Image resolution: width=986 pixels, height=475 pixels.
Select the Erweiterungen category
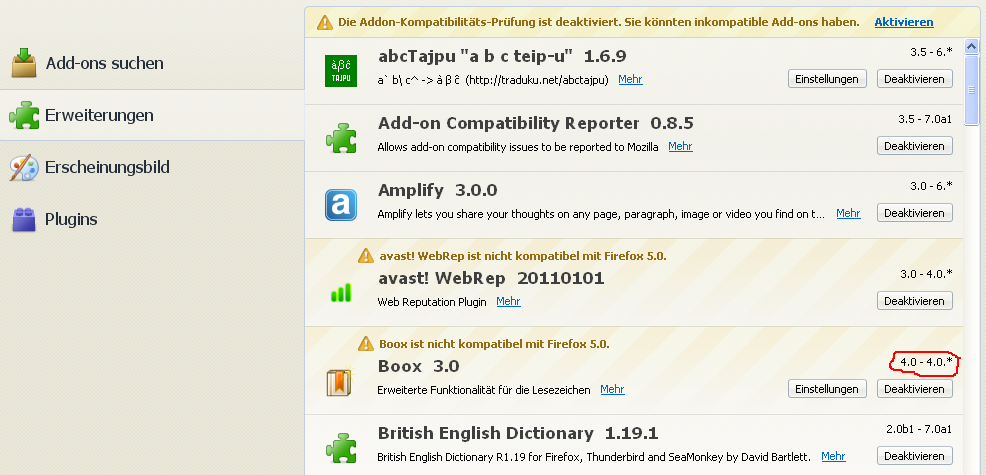click(152, 115)
